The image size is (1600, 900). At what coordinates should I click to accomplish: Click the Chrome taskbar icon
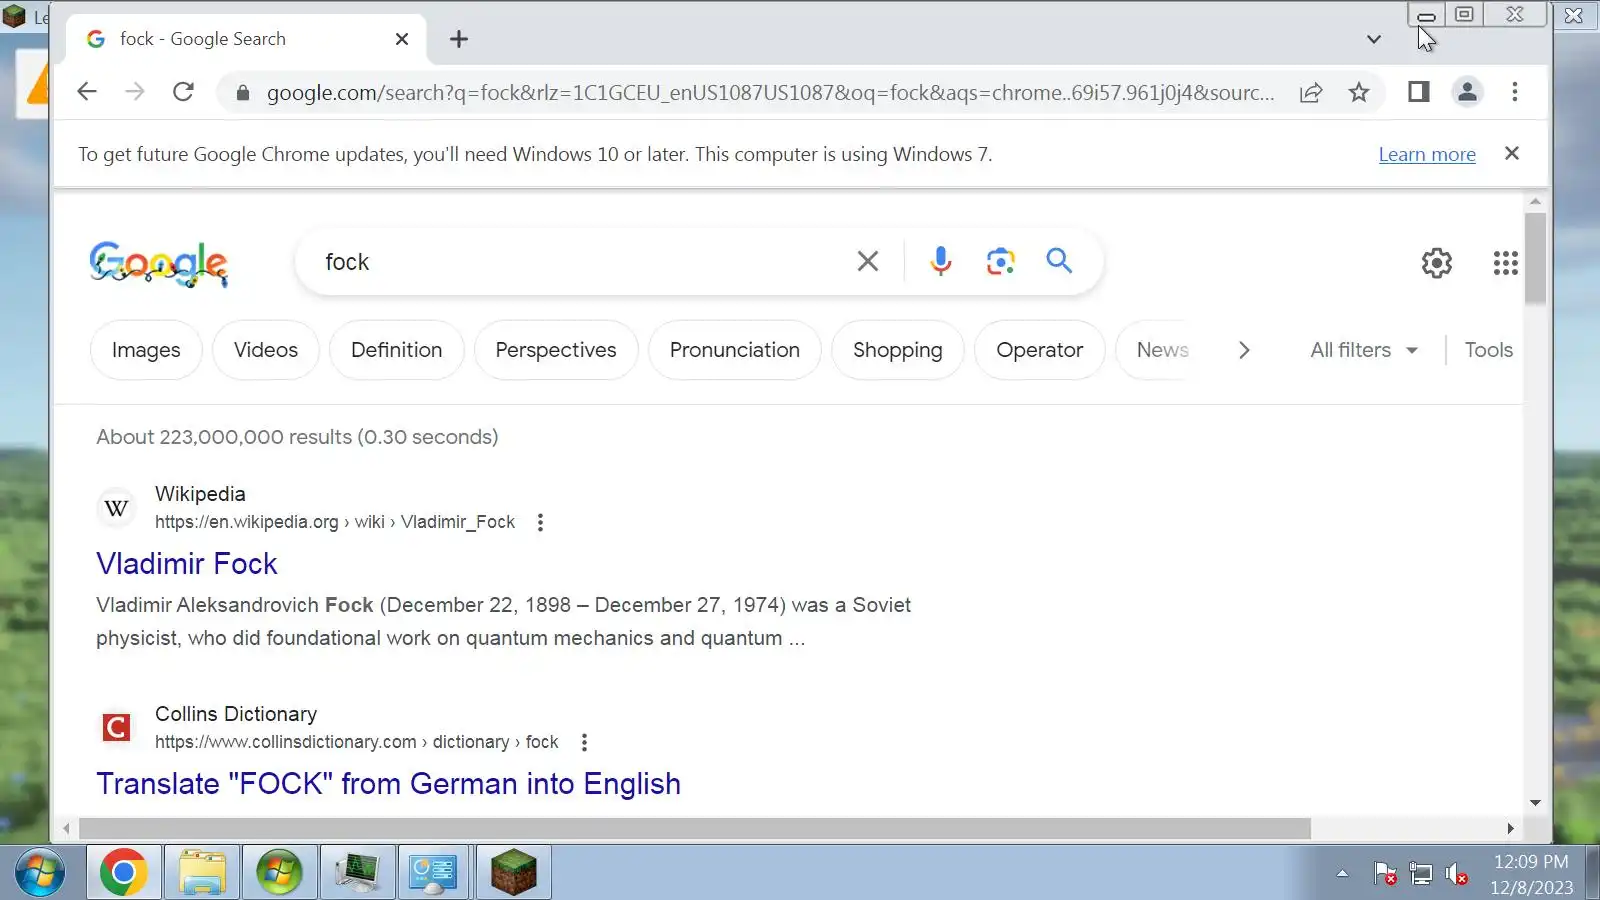123,873
